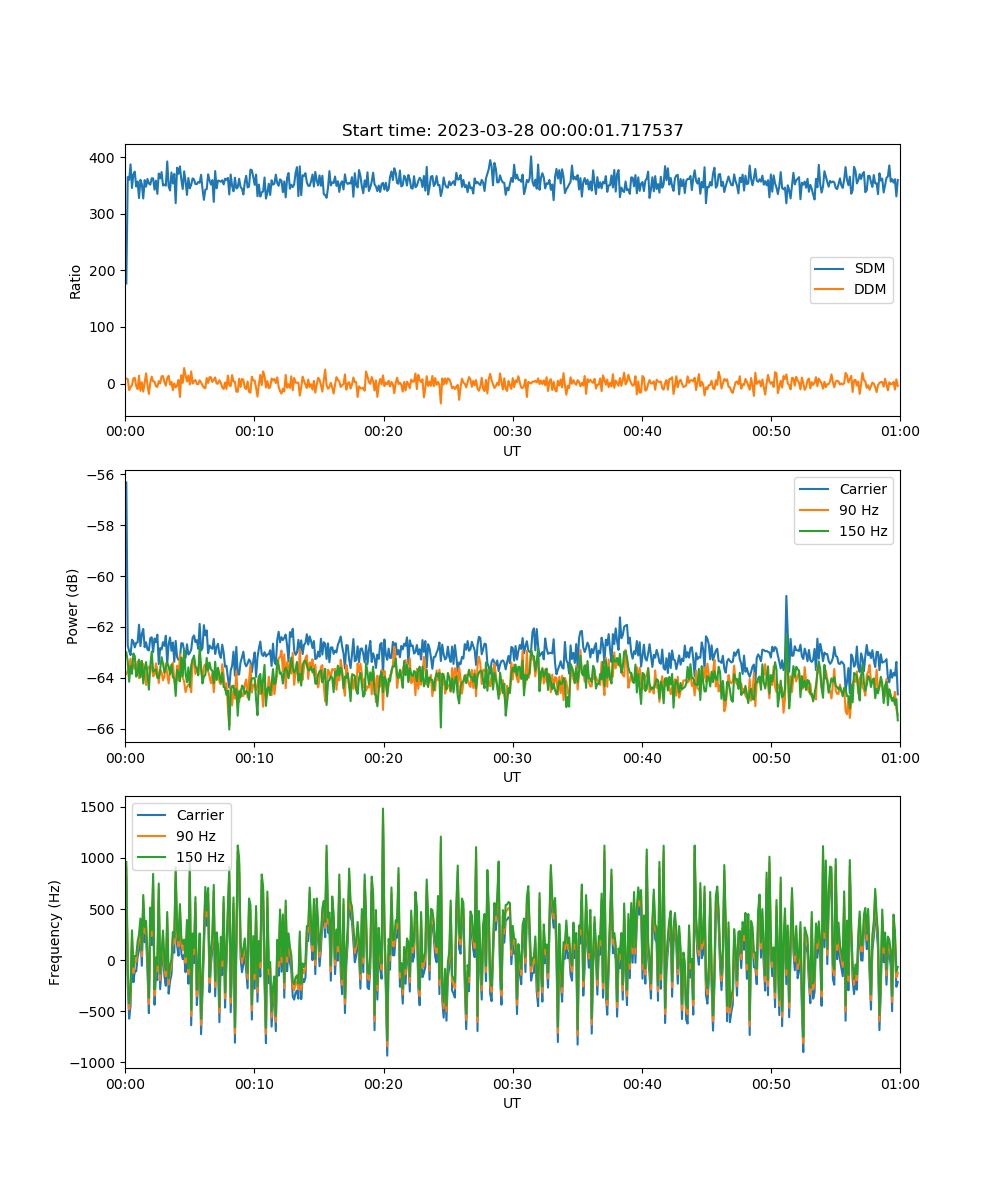Viewport: 1000px width, 1200px height.
Task: Click the 00:30 tick under the Ratio plot
Action: (512, 431)
